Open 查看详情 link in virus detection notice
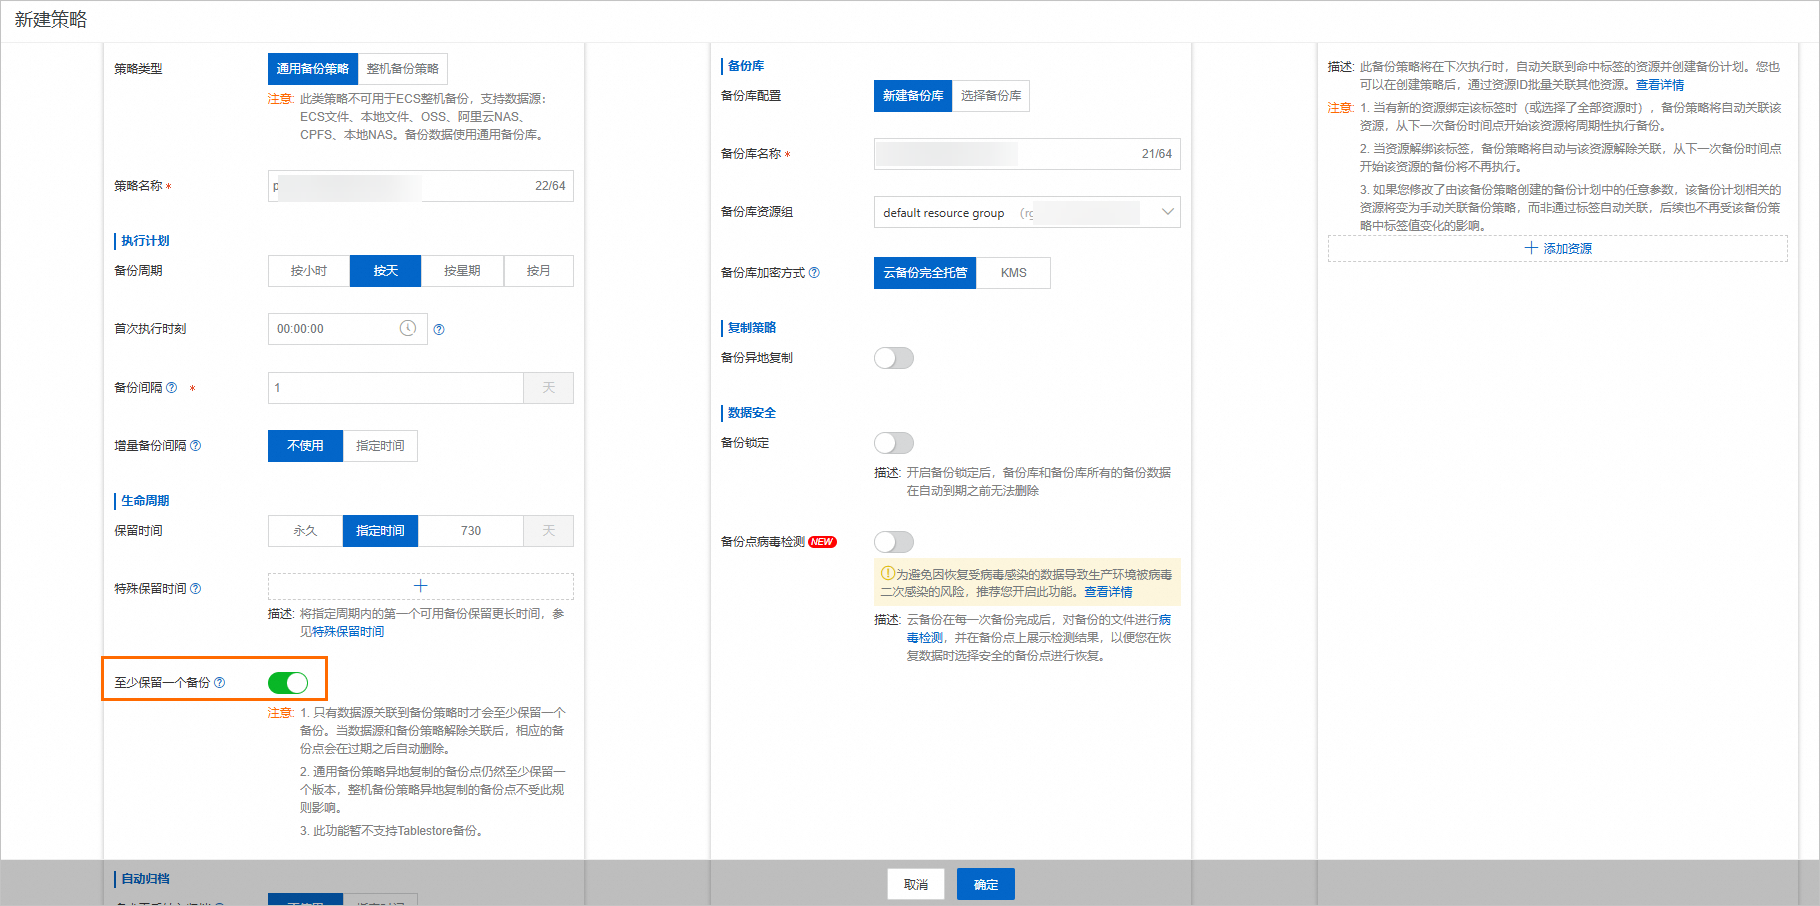Viewport: 1820px width, 906px height. point(1109,592)
